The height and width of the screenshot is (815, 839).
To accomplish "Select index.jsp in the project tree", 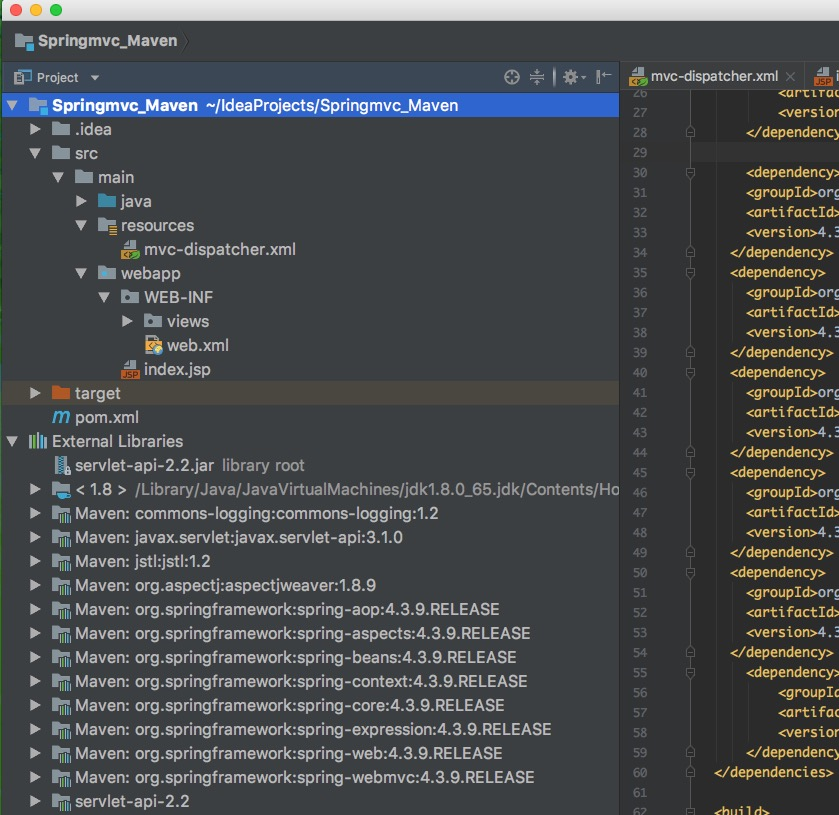I will click(x=177, y=369).
